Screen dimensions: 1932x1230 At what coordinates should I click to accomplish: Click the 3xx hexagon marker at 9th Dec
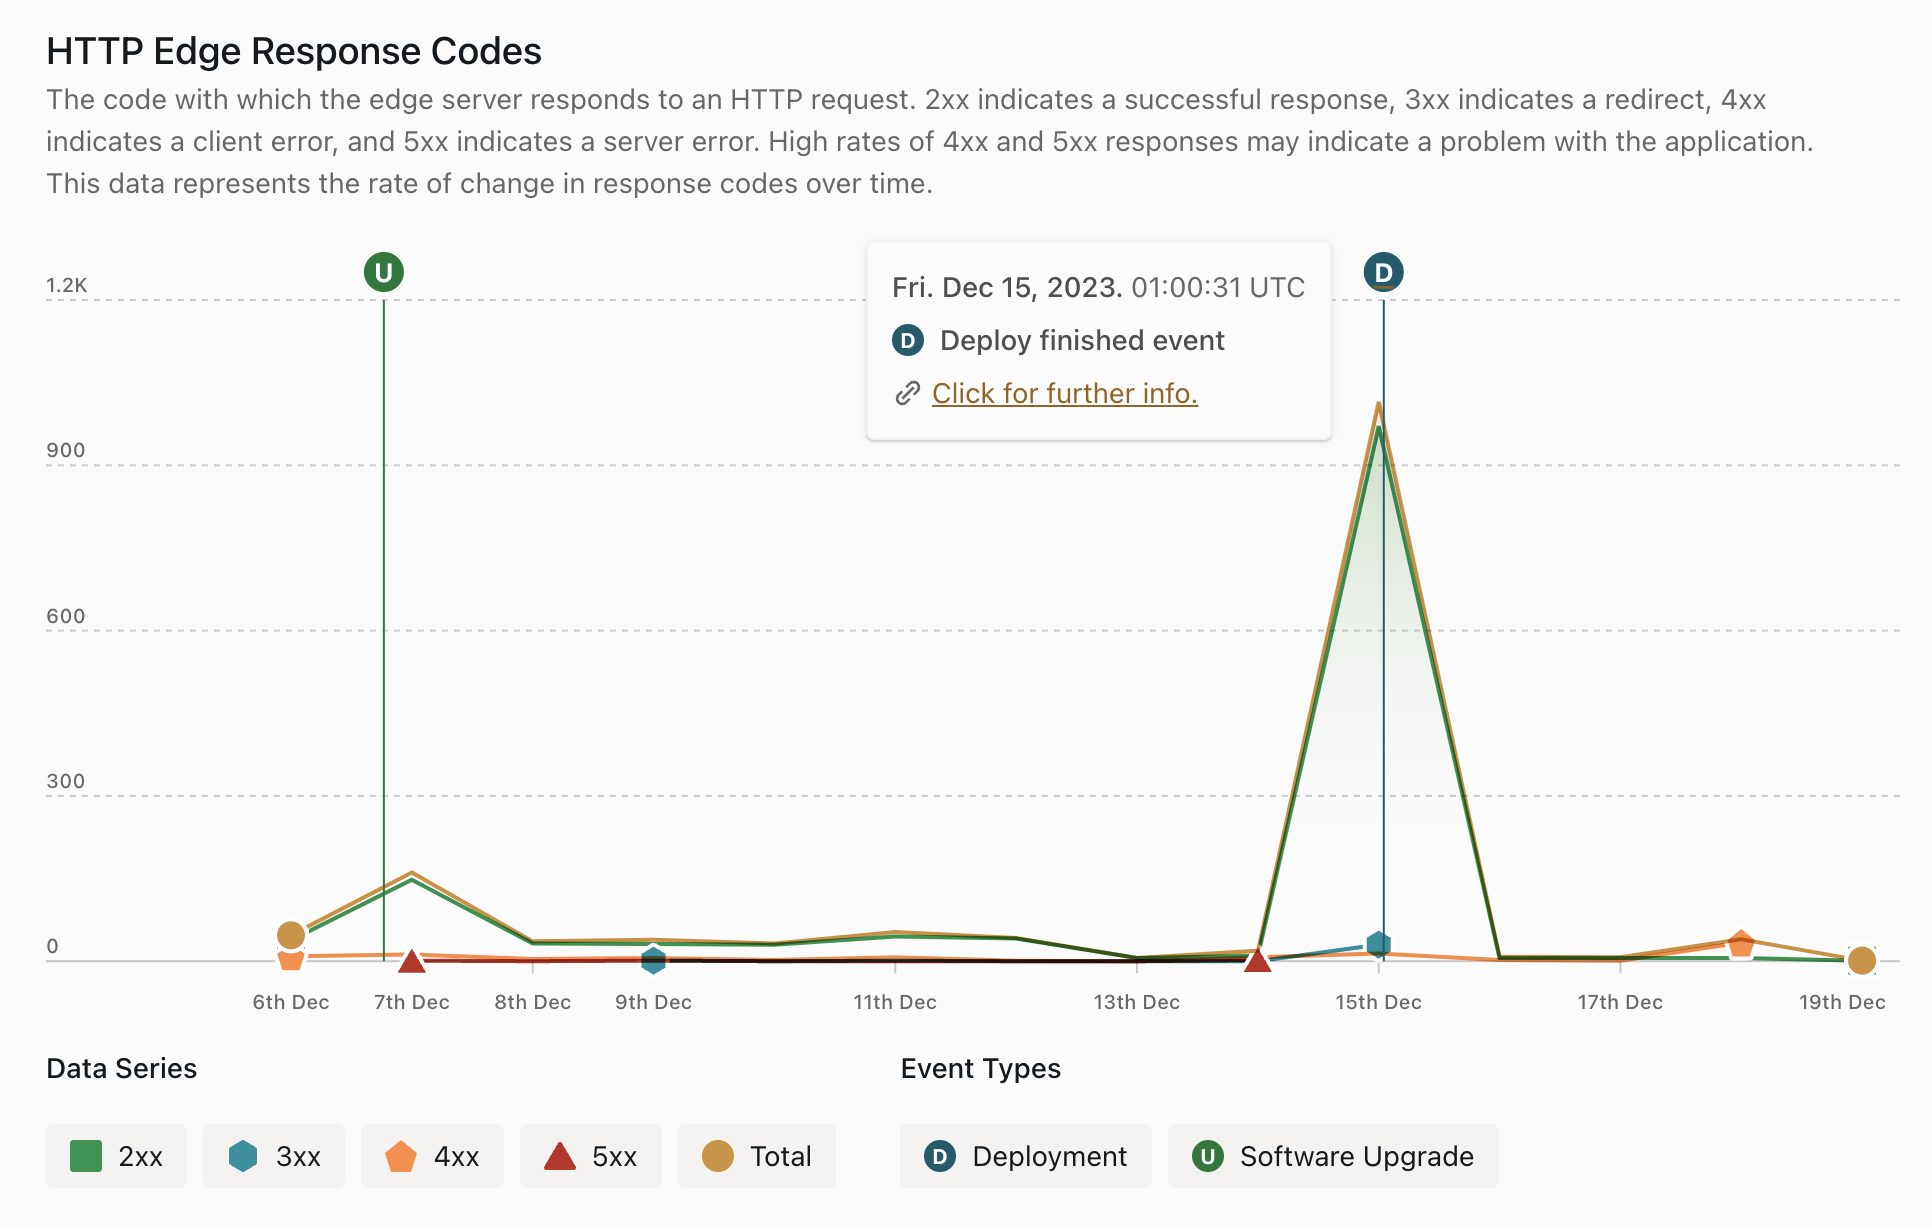coord(653,960)
